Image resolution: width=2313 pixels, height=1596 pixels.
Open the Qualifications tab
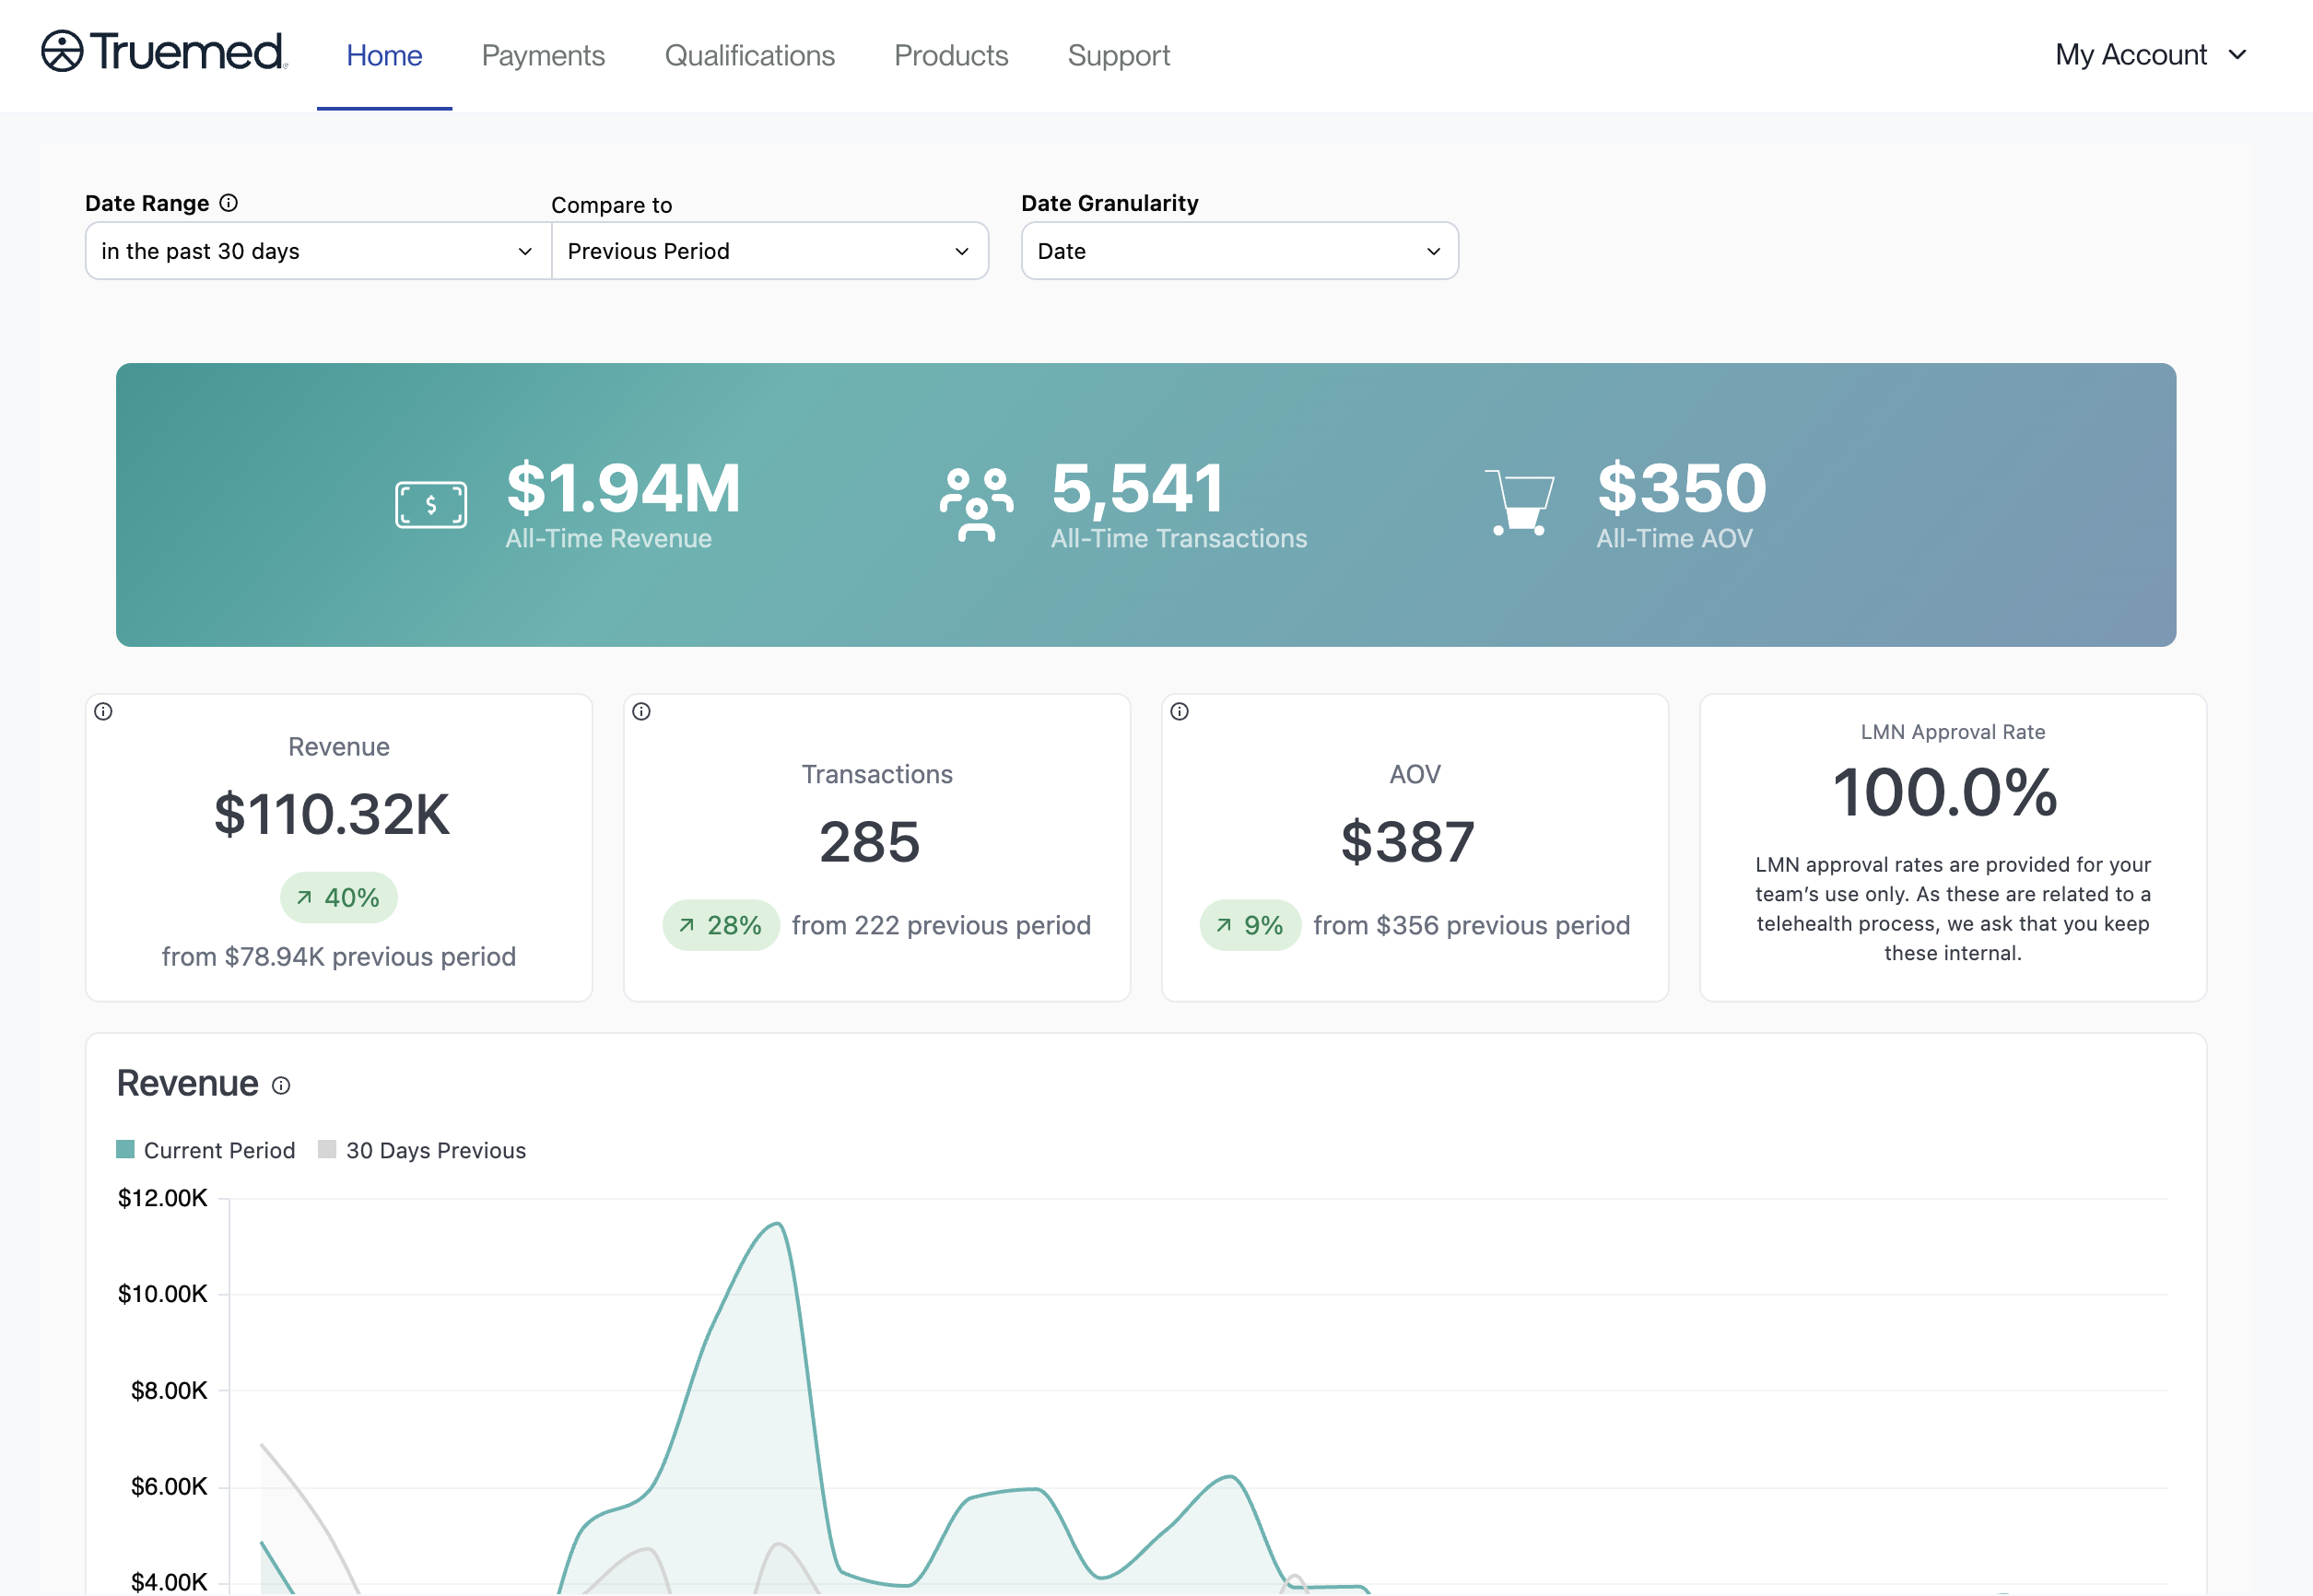pyautogui.click(x=749, y=55)
